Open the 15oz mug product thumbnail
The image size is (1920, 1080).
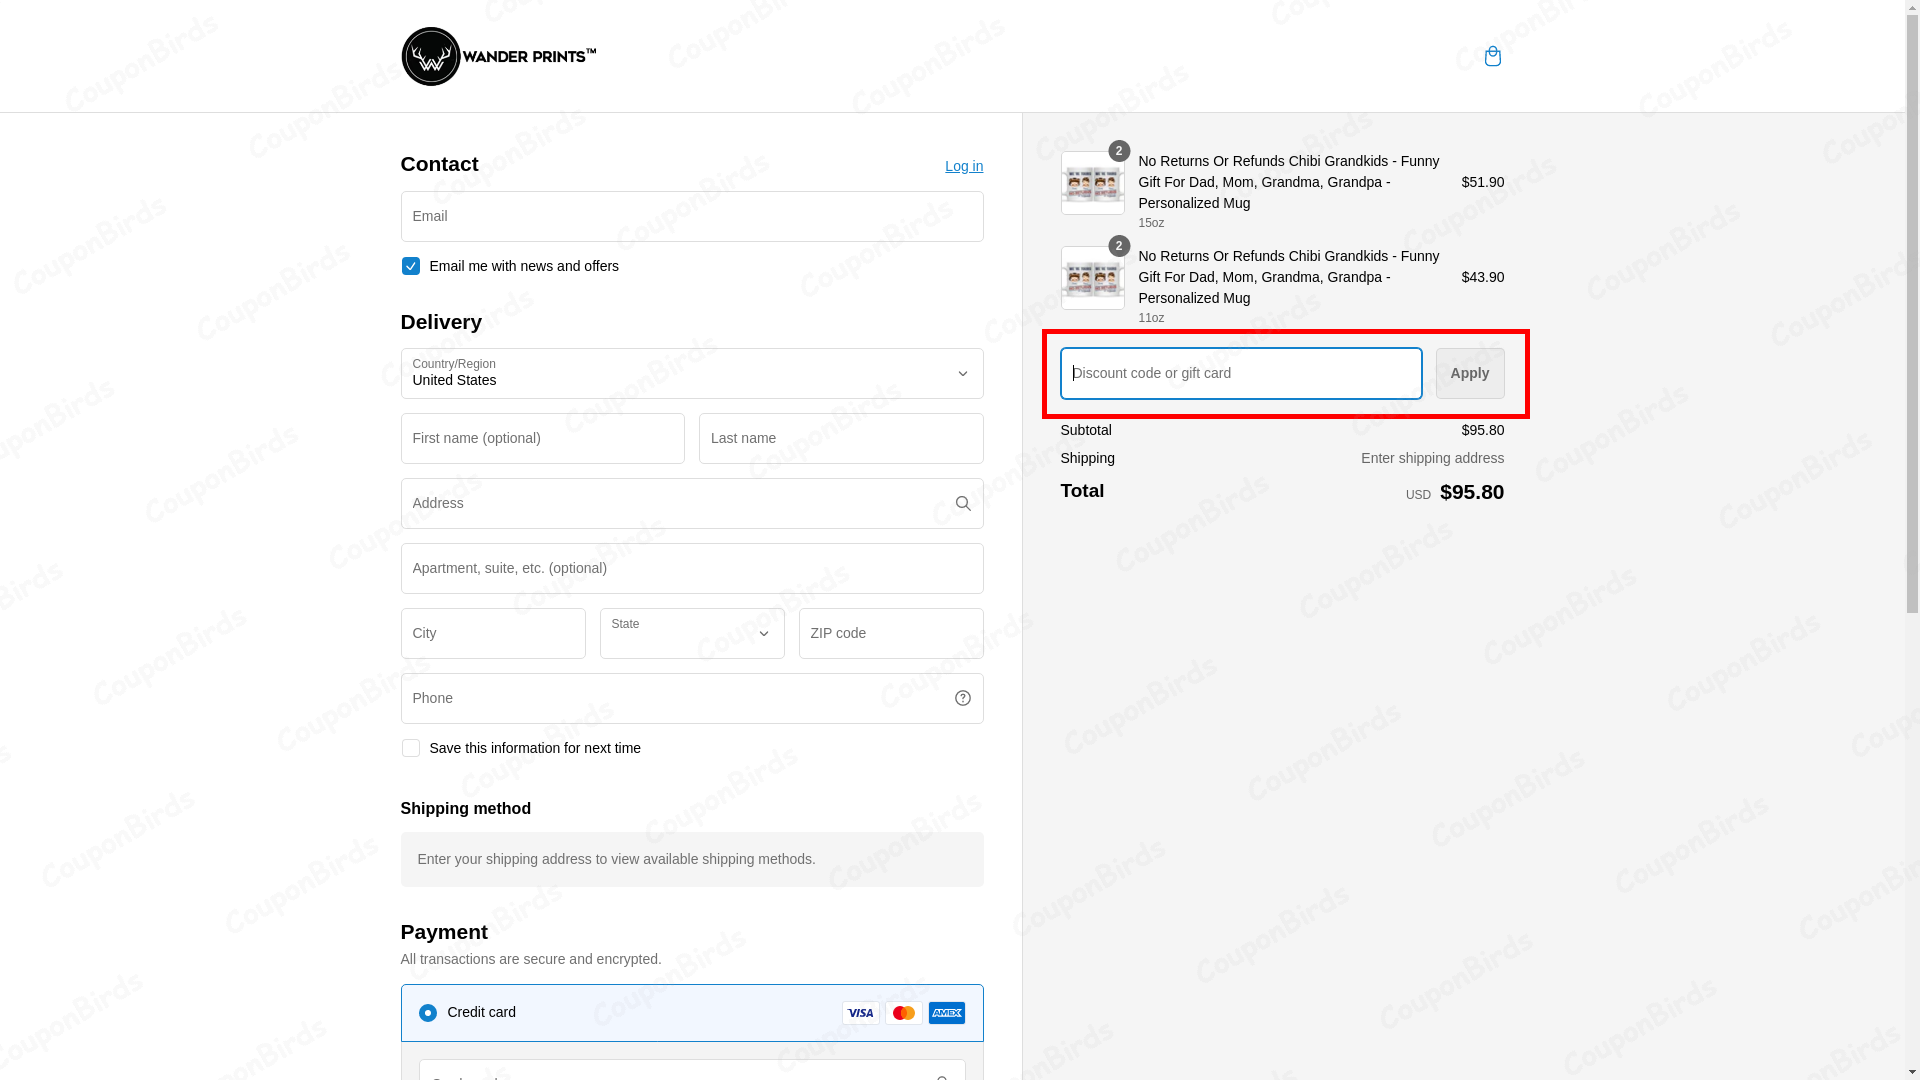point(1092,183)
